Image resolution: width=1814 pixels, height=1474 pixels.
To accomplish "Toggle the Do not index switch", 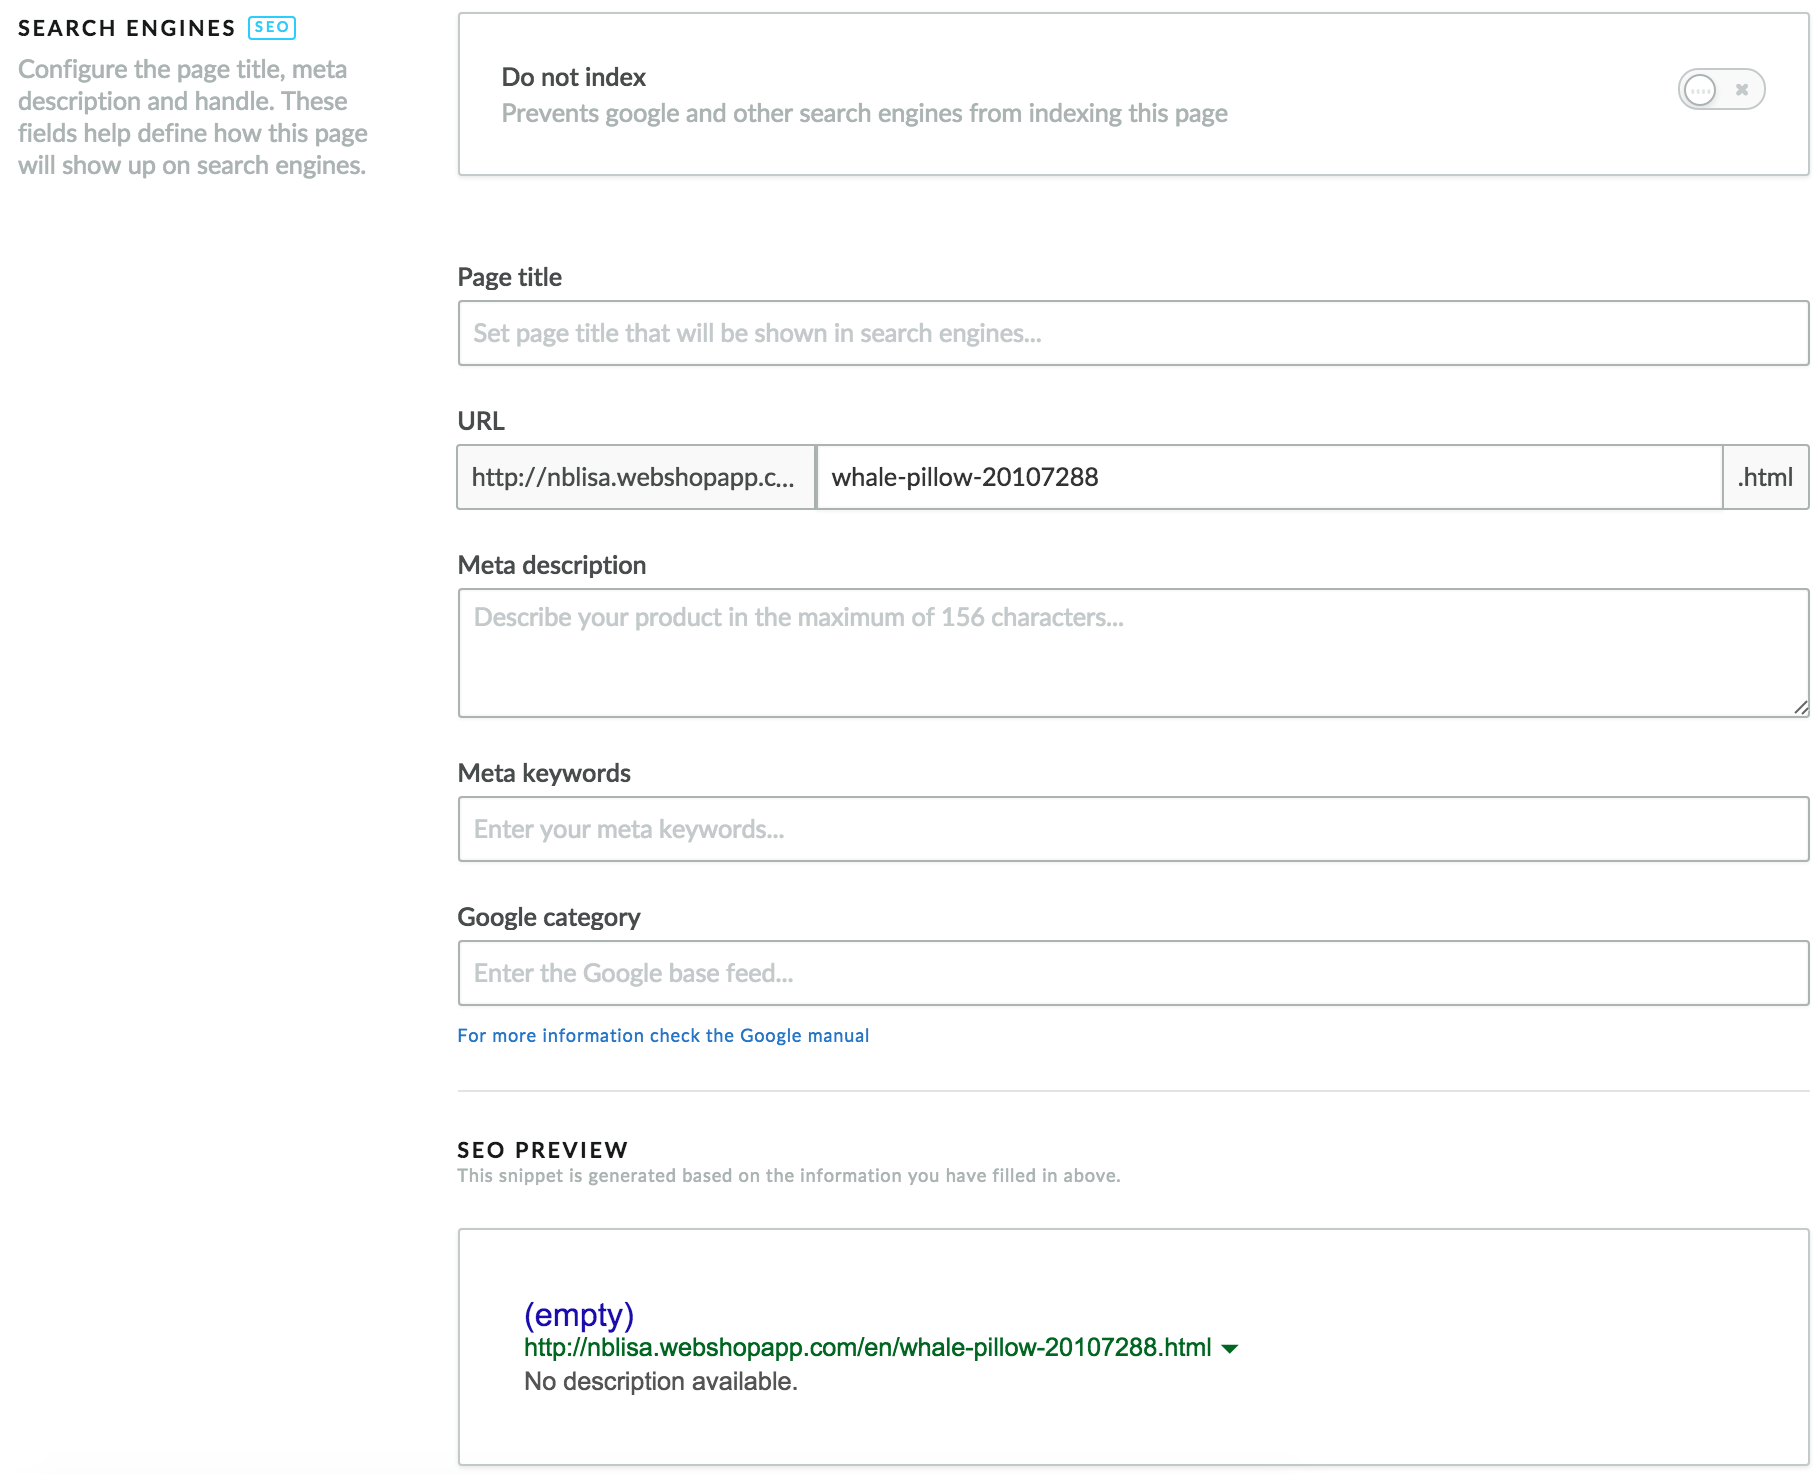I will 1721,90.
